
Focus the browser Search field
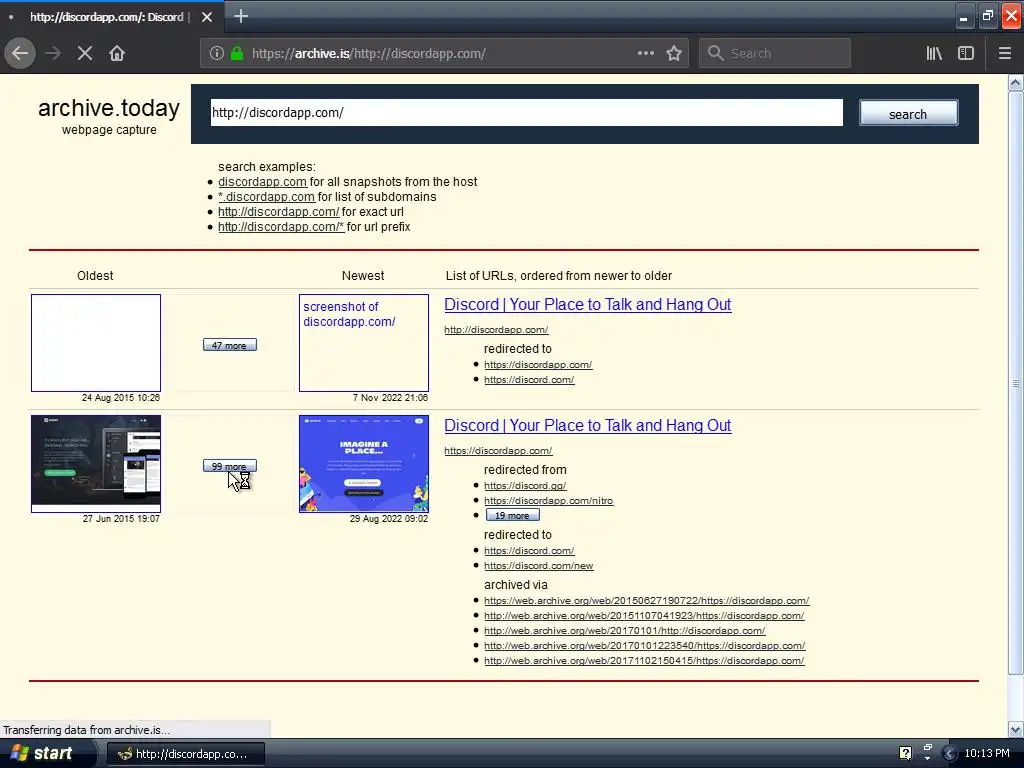click(x=775, y=54)
